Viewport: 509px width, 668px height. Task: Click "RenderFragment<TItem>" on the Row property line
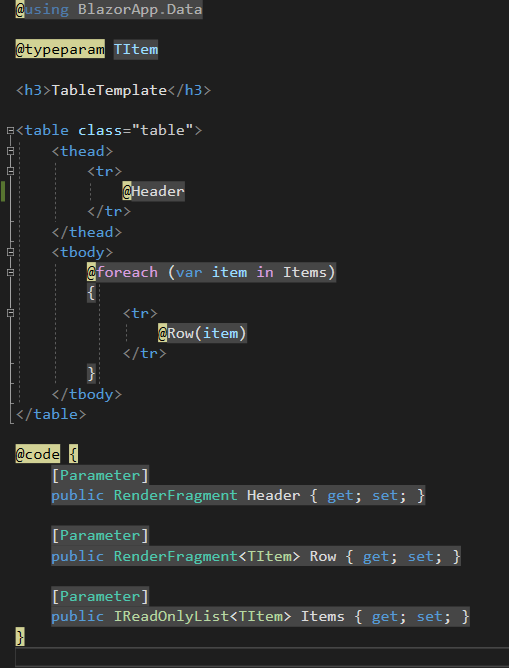[x=207, y=556]
